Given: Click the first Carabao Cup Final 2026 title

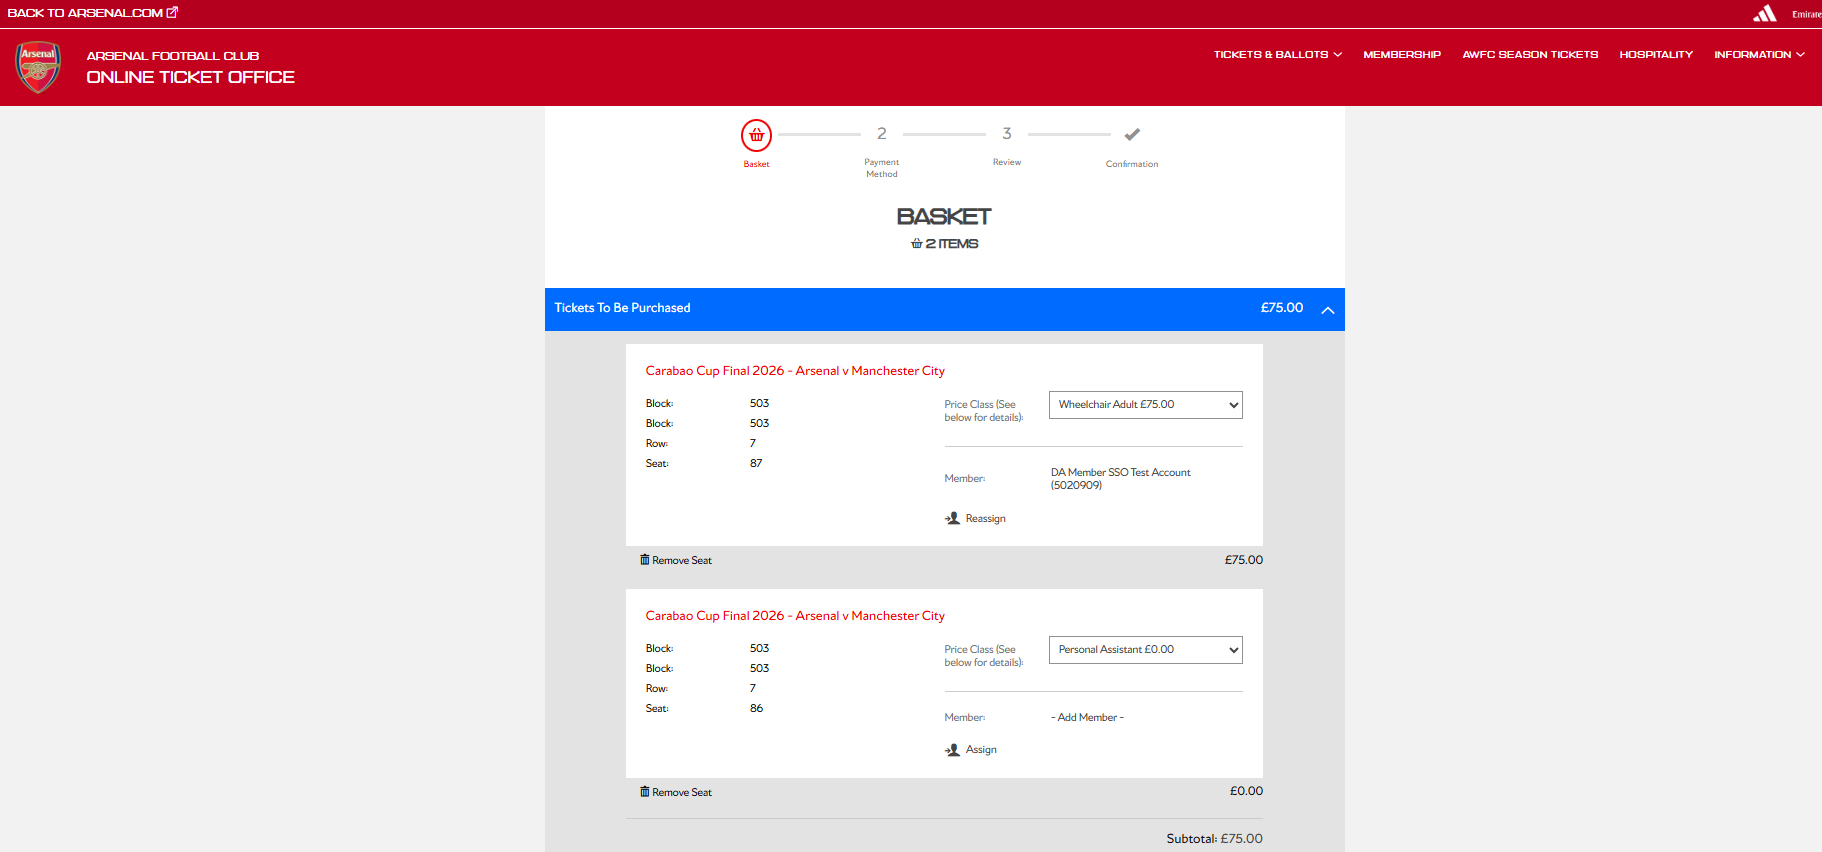Looking at the screenshot, I should click(795, 371).
